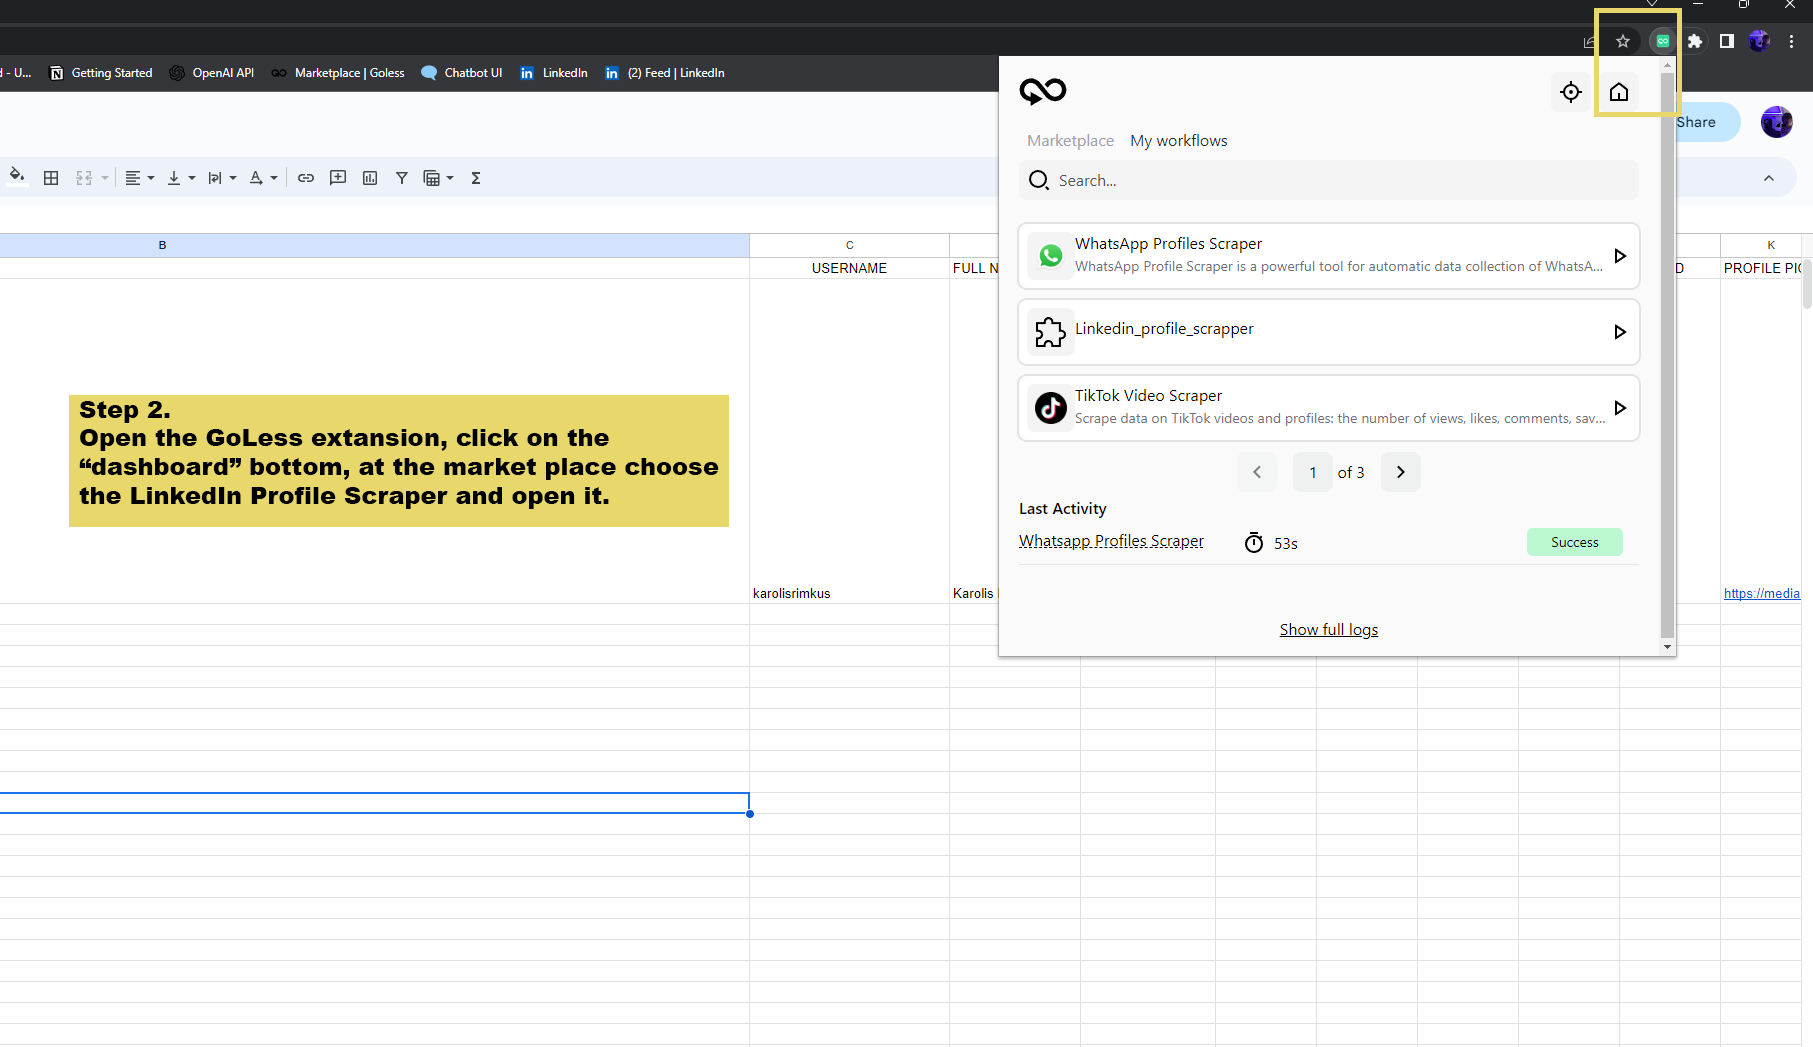Insert a link with the link icon
This screenshot has height=1047, width=1813.
click(306, 178)
